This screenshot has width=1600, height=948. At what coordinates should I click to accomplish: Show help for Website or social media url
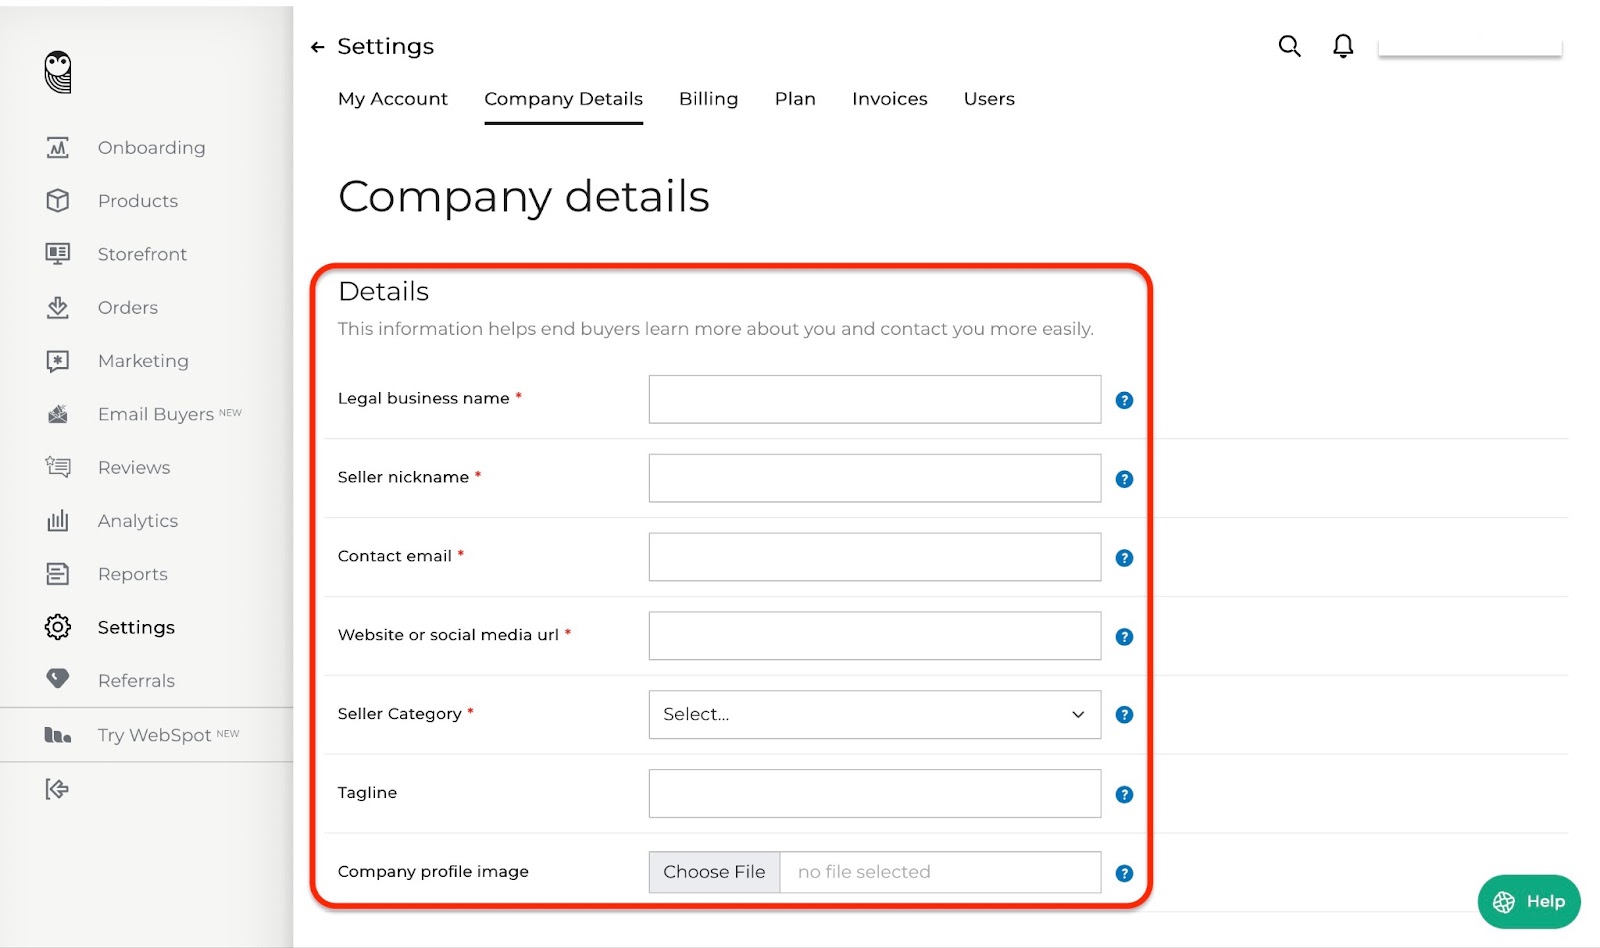pyautogui.click(x=1124, y=637)
